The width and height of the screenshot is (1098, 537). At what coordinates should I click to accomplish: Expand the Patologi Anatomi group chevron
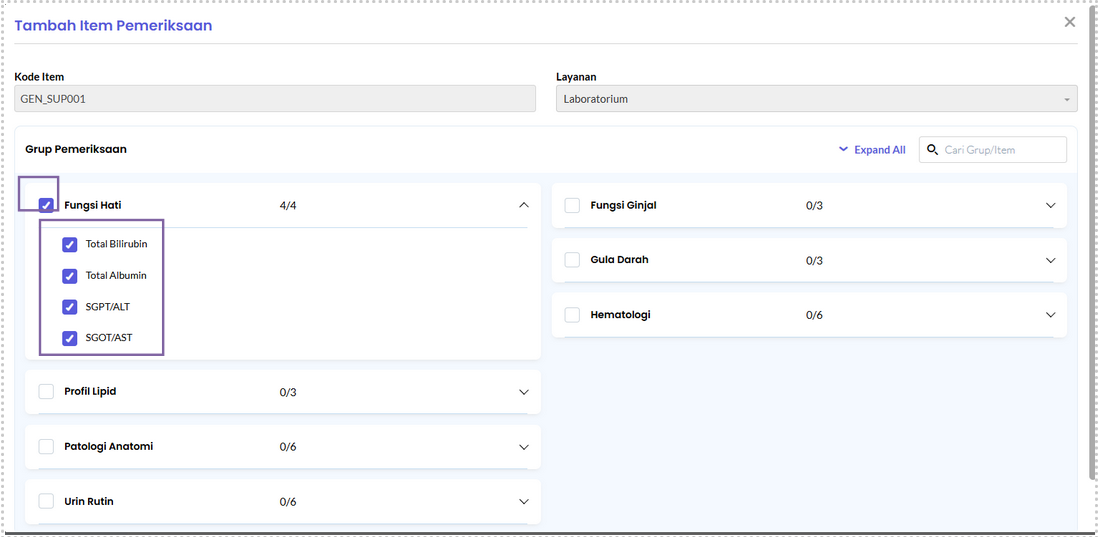[524, 447]
